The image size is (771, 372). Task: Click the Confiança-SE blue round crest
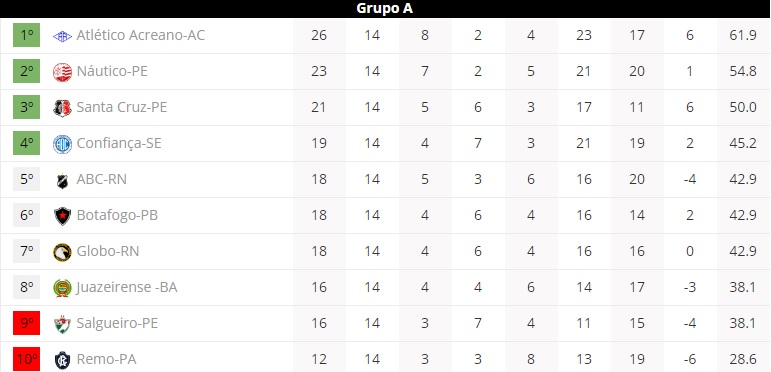(x=62, y=144)
